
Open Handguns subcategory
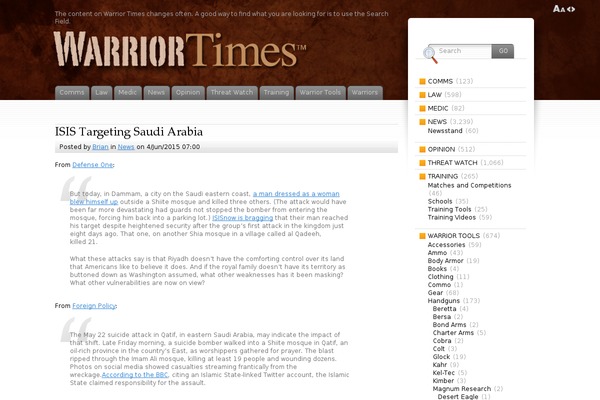click(x=444, y=301)
